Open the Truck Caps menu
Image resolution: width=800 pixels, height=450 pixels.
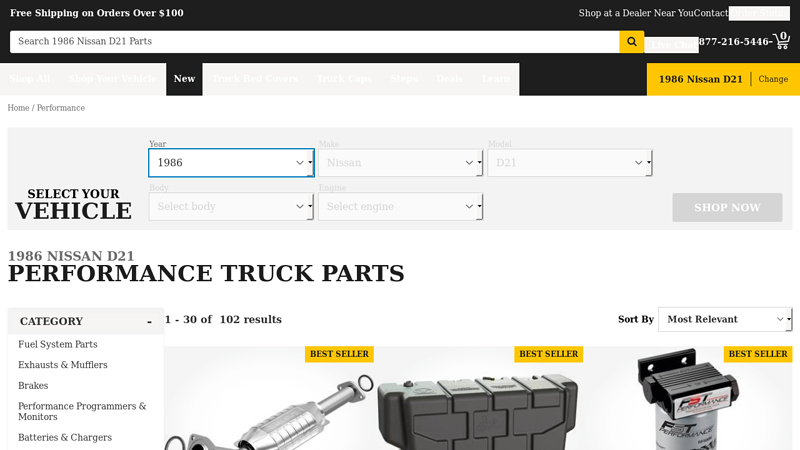344,79
